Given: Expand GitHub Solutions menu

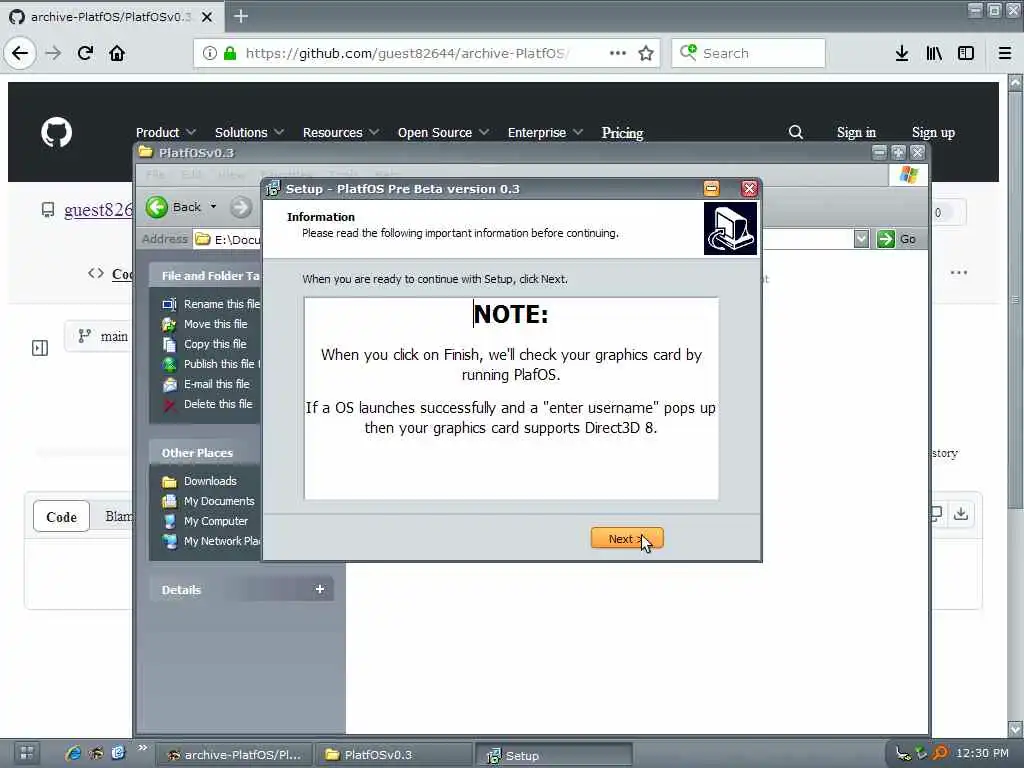Looking at the screenshot, I should pos(249,133).
